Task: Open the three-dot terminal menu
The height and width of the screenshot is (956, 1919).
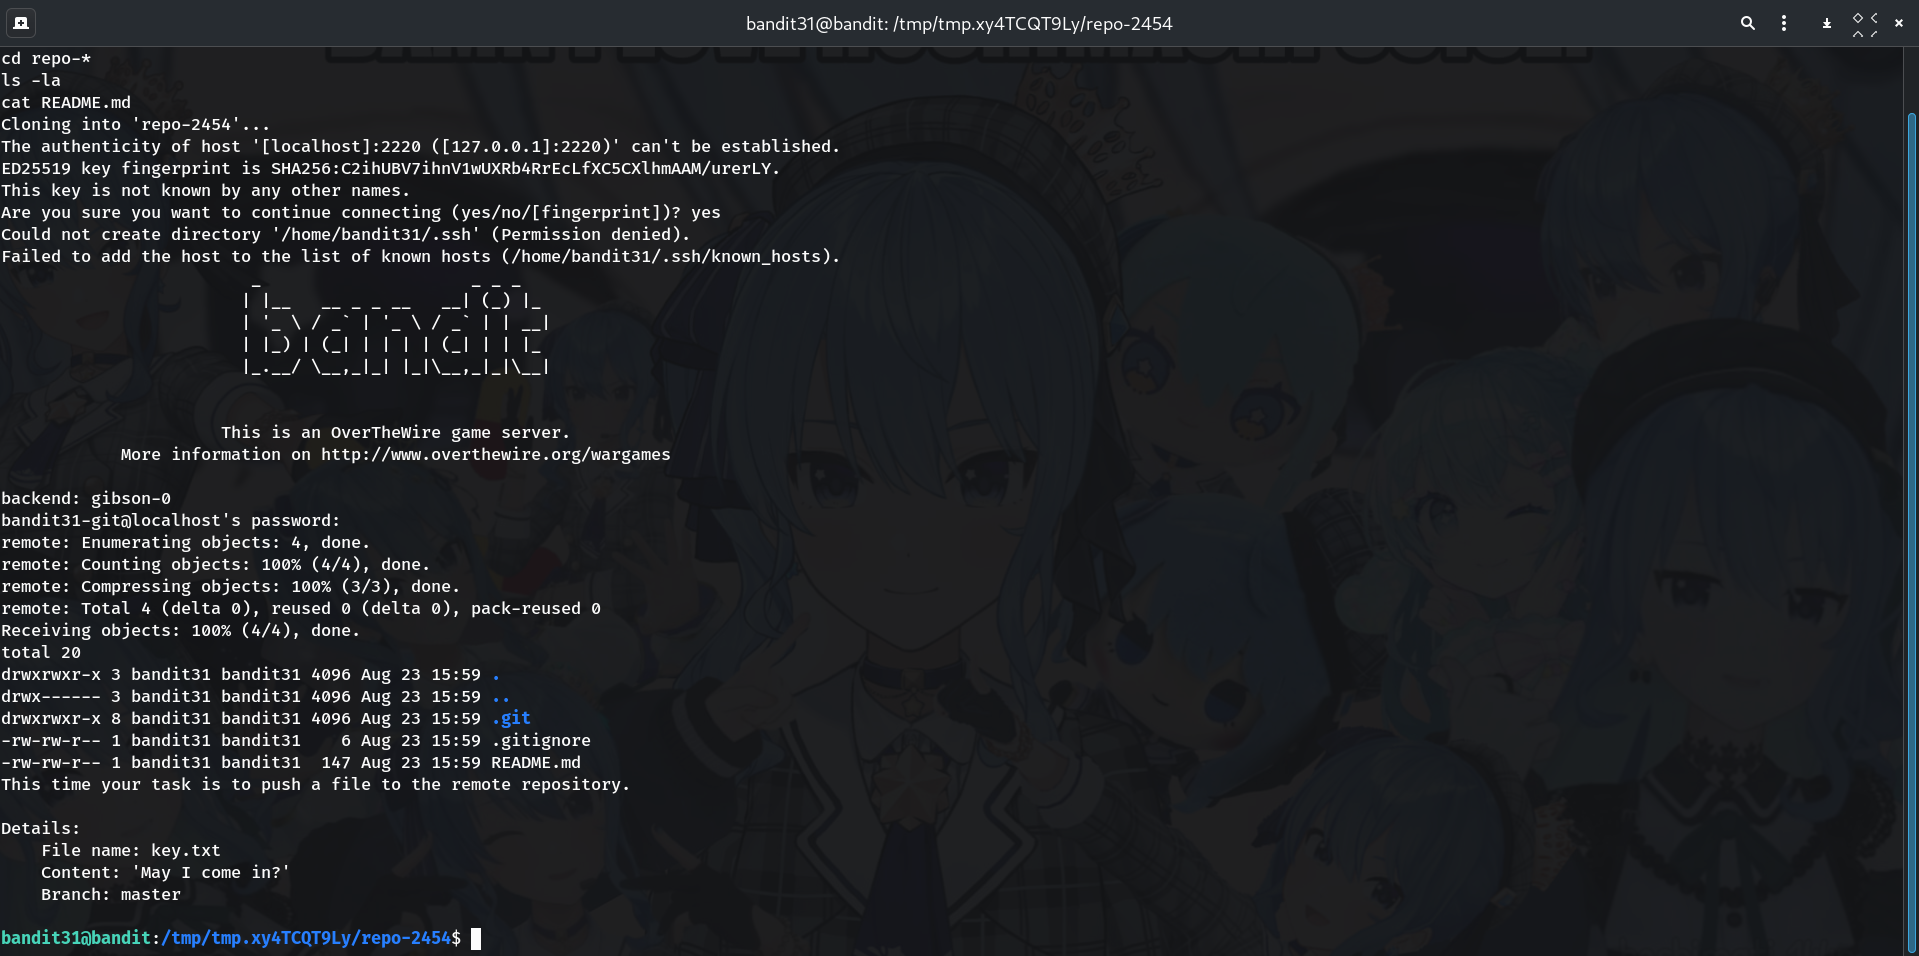Action: click(x=1784, y=23)
